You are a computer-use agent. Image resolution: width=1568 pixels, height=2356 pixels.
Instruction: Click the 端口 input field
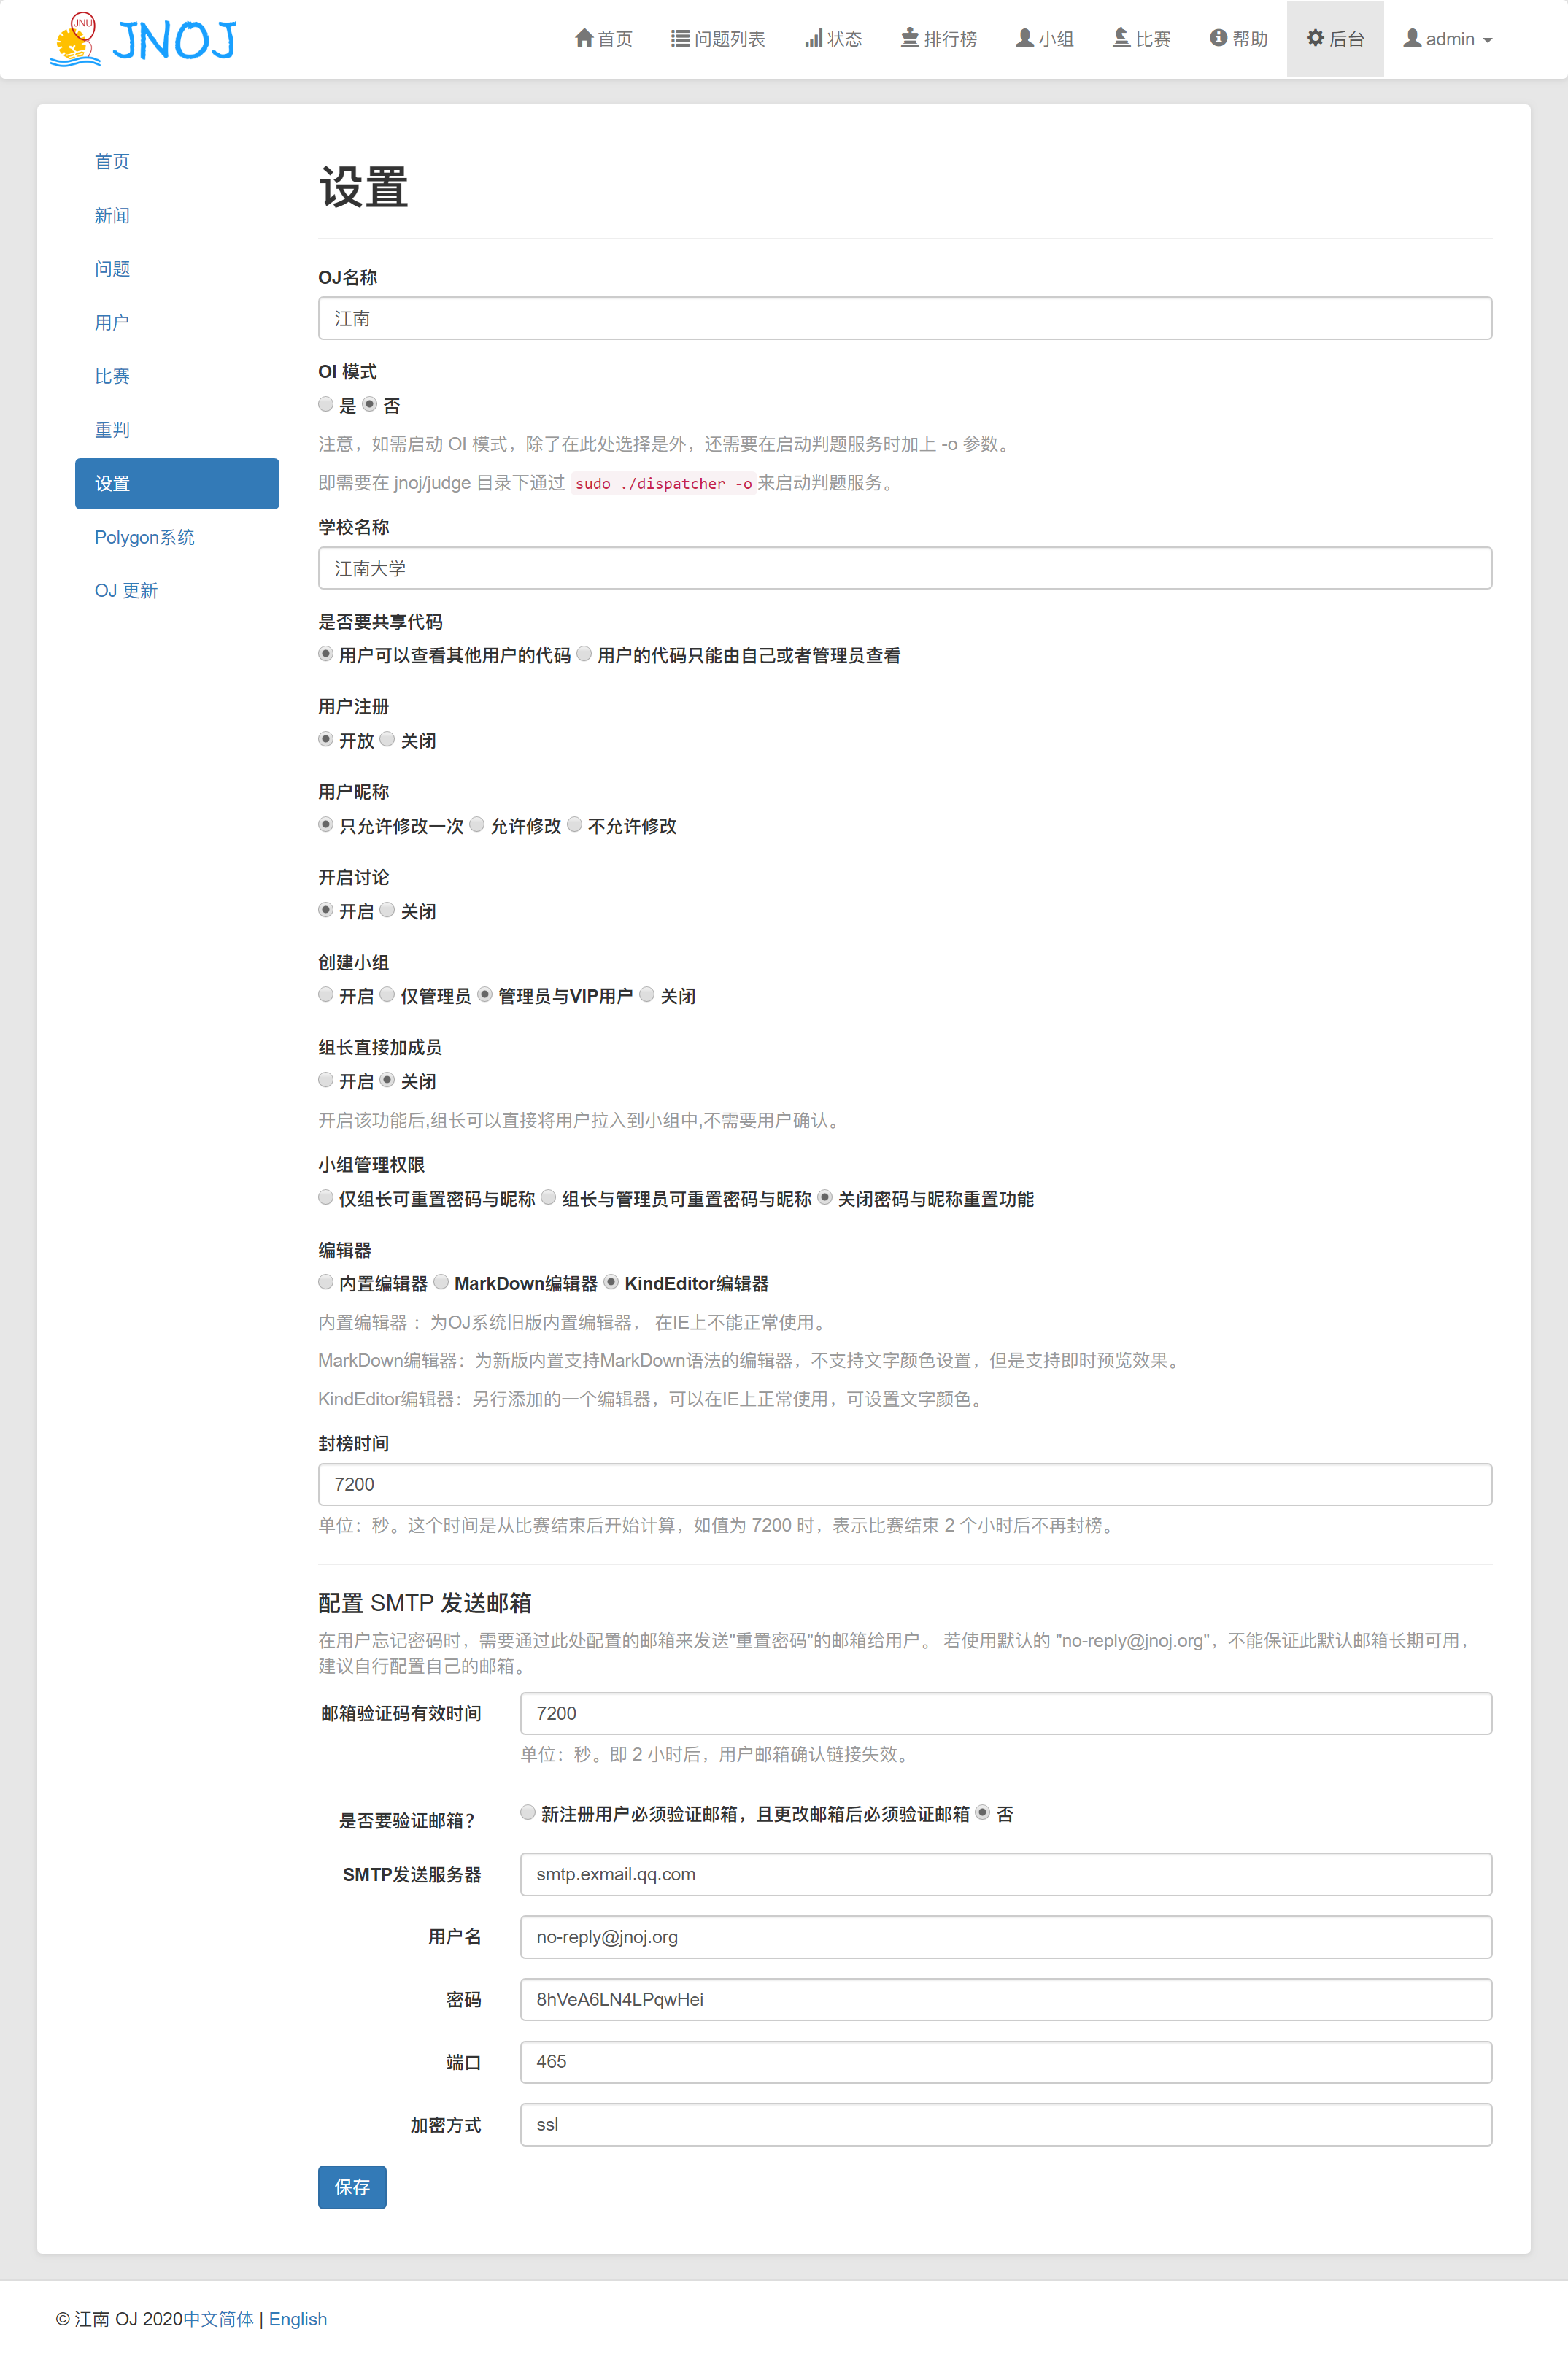1006,2062
